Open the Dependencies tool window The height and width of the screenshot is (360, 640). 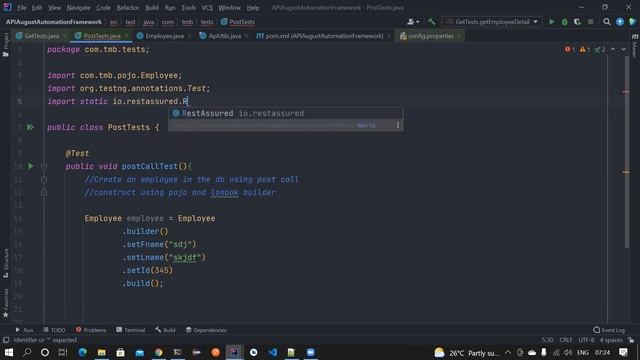coord(206,330)
